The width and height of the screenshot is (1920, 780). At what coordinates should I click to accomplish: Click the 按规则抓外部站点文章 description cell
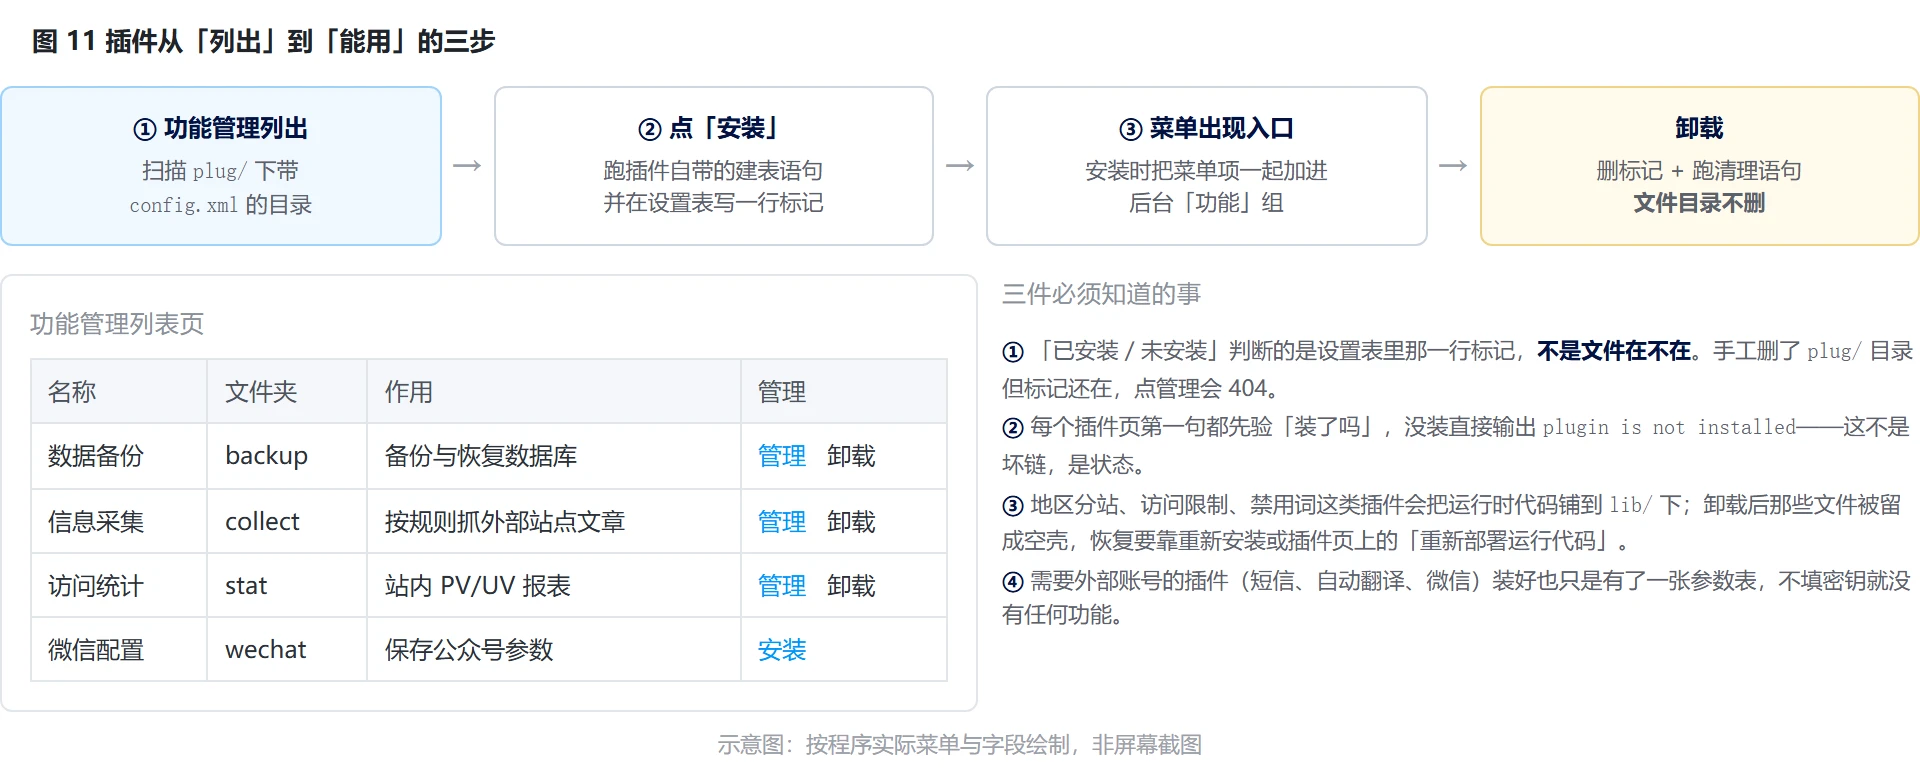pos(554,522)
